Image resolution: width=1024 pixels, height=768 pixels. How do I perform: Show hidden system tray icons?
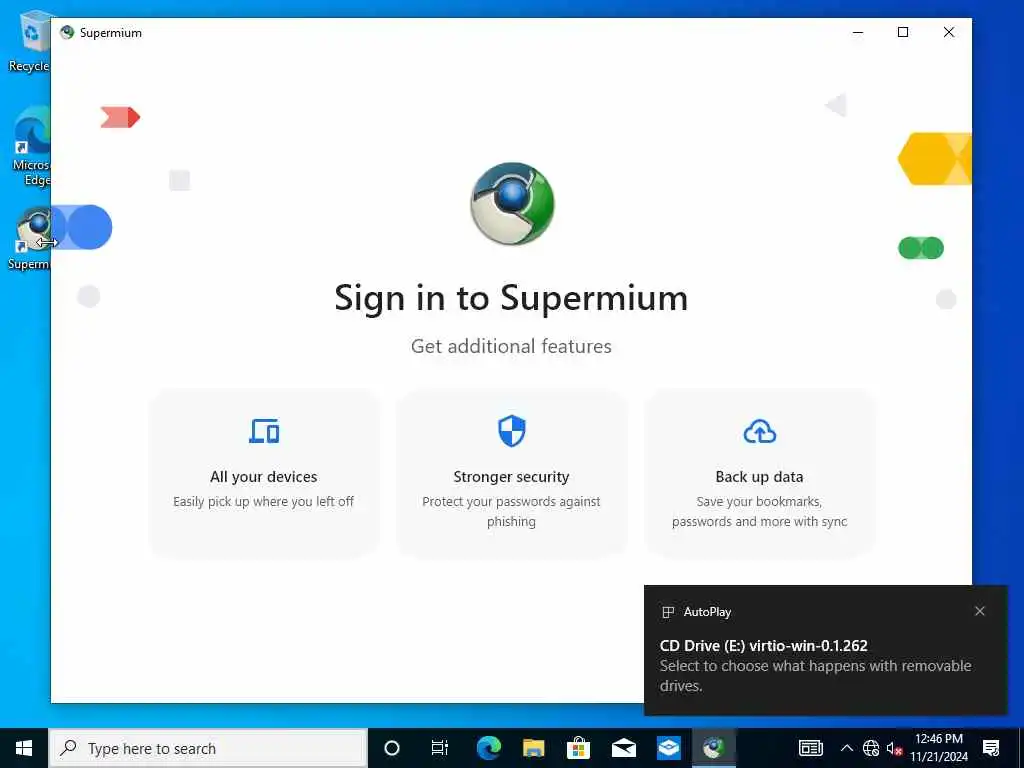(x=846, y=748)
